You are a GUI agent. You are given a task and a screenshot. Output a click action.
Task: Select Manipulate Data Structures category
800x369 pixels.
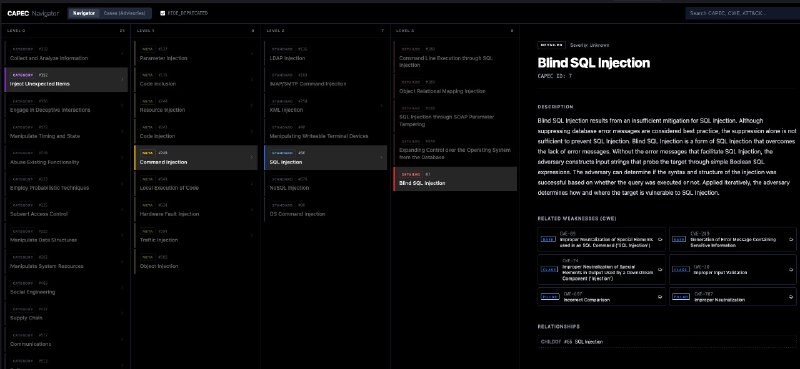coord(66,236)
